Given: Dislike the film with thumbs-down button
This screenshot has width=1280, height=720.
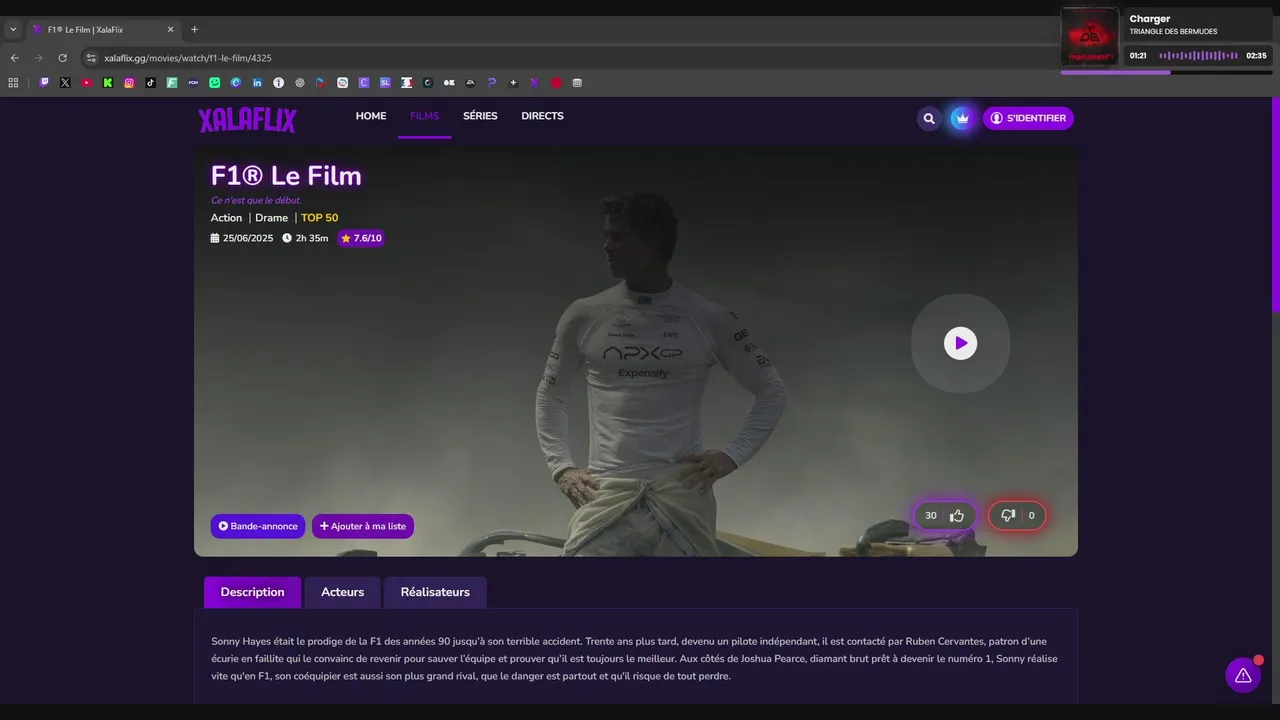Looking at the screenshot, I should click(1018, 516).
